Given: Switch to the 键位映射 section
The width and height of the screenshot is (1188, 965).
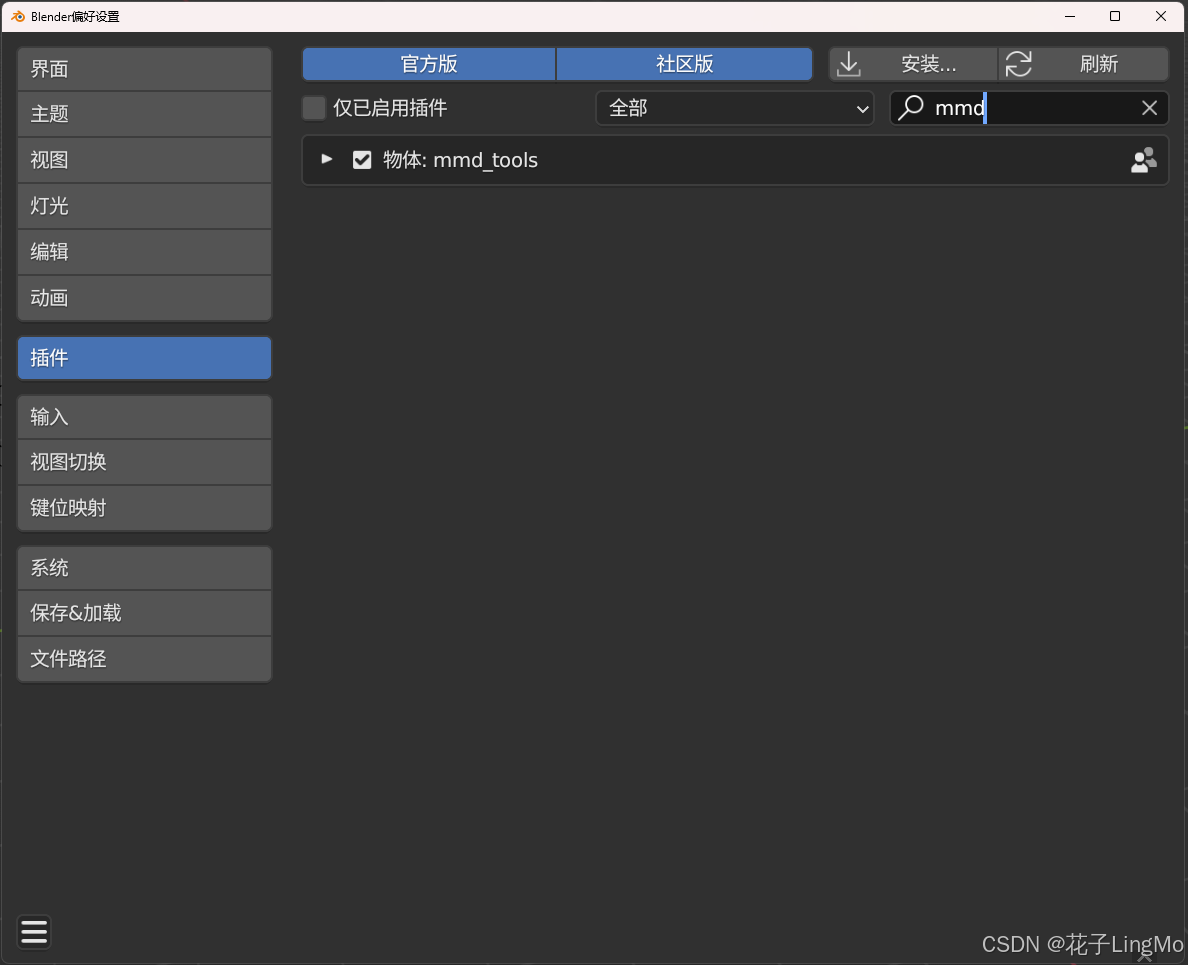Looking at the screenshot, I should (145, 508).
